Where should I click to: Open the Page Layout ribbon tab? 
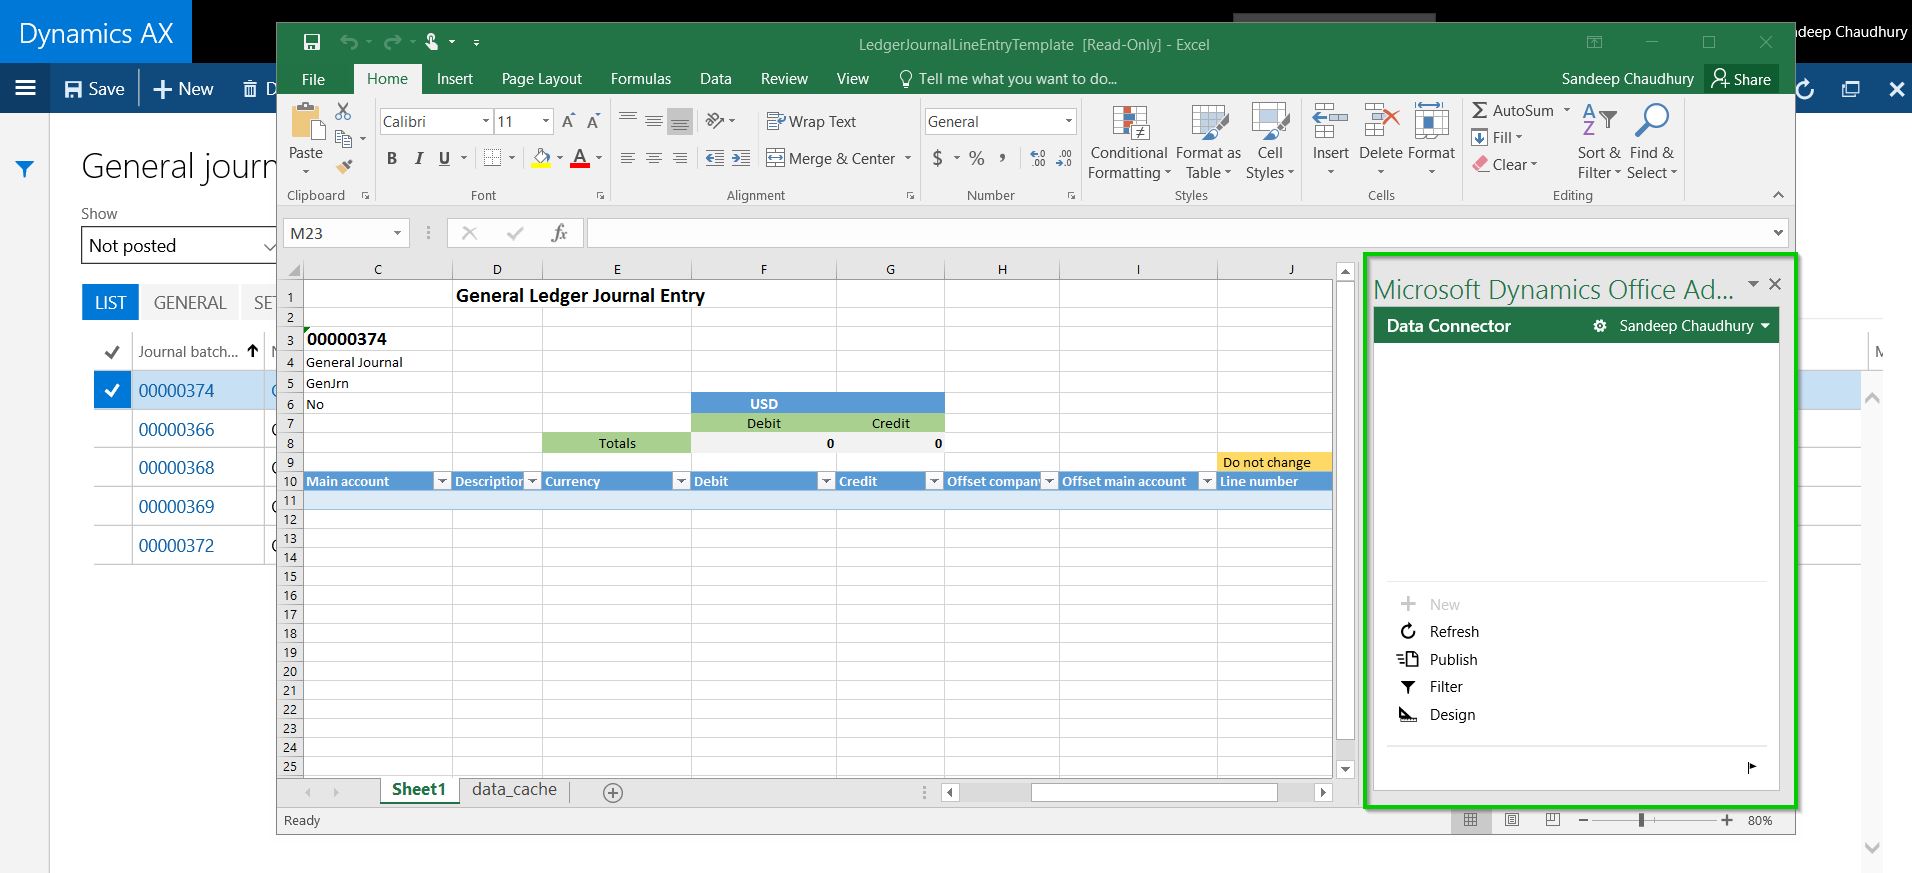coord(541,79)
